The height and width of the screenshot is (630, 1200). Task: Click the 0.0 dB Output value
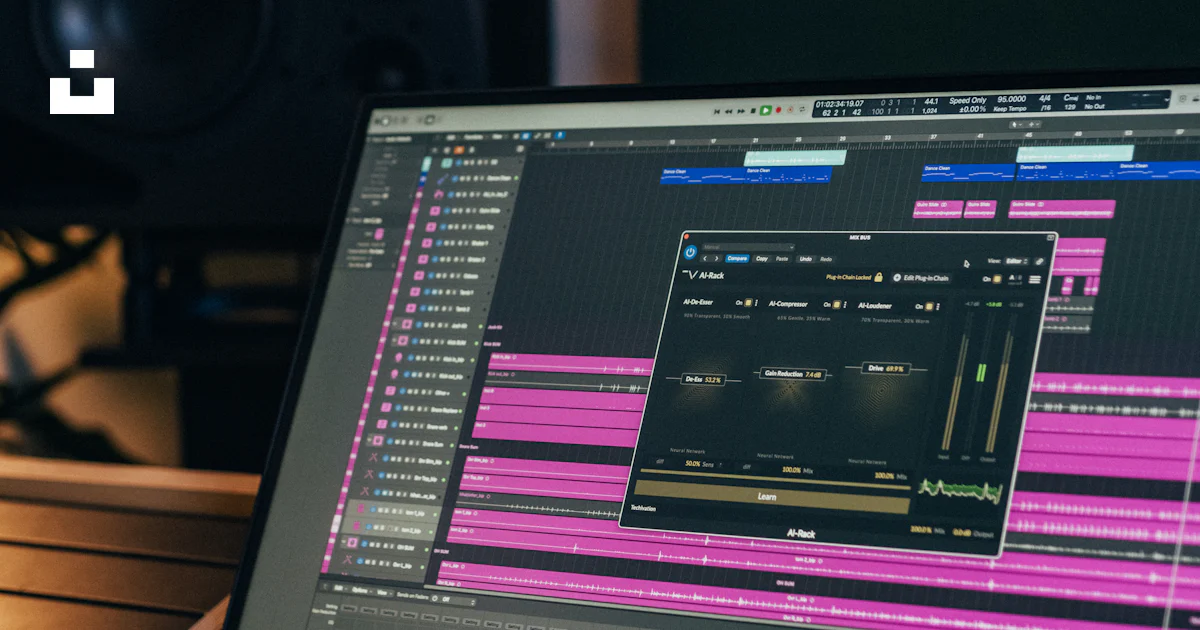(x=962, y=532)
